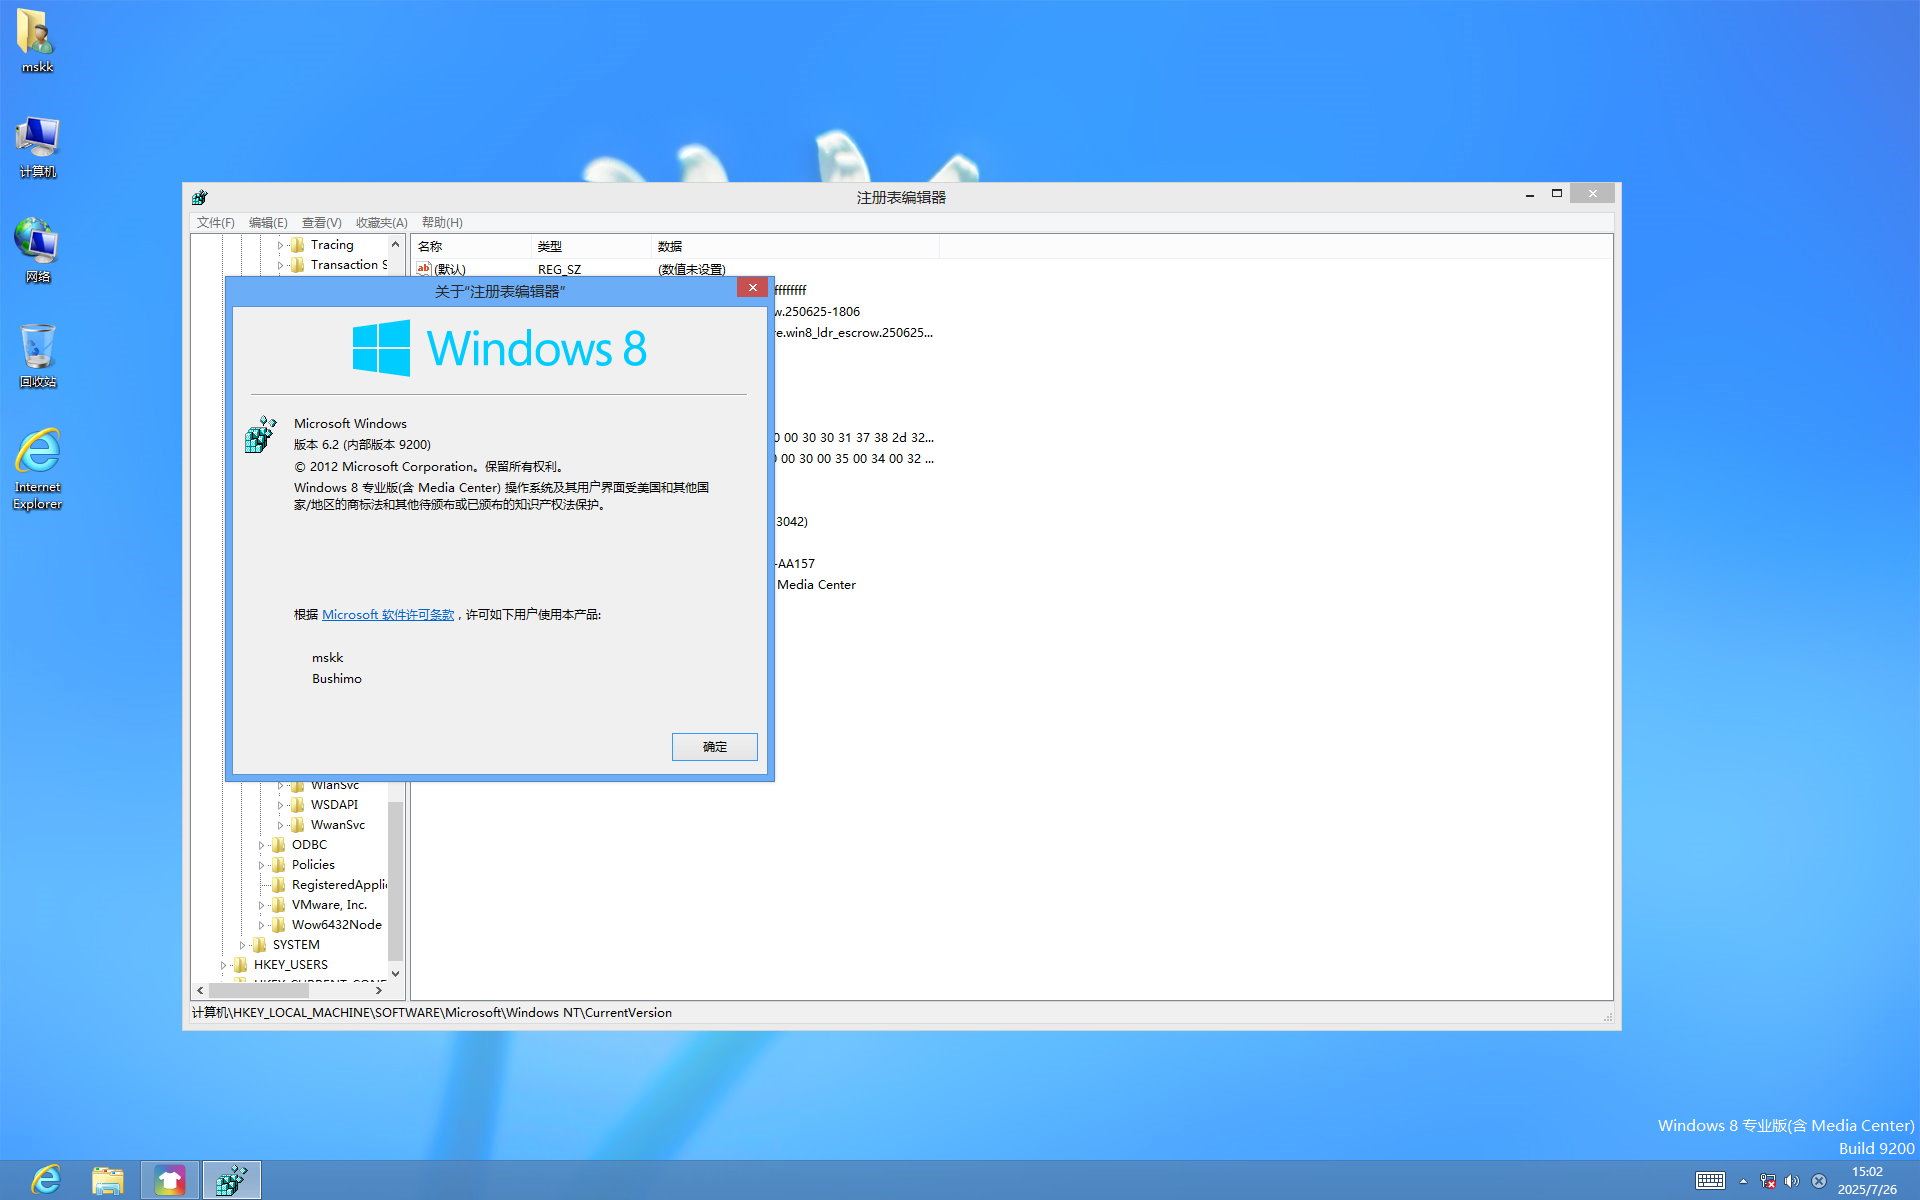Open the Favorites (收藏夹) menu
Viewport: 1920px width, 1200px height.
(381, 222)
